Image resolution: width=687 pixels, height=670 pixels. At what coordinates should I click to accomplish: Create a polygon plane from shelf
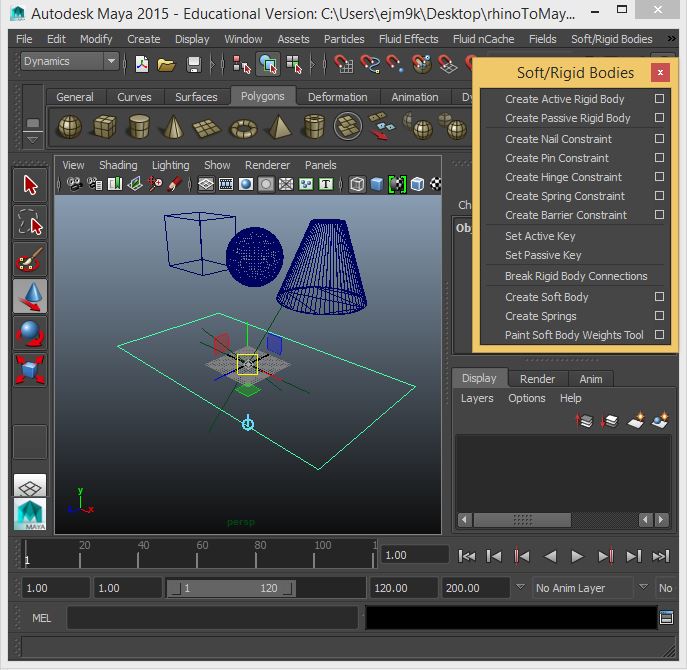[x=206, y=128]
